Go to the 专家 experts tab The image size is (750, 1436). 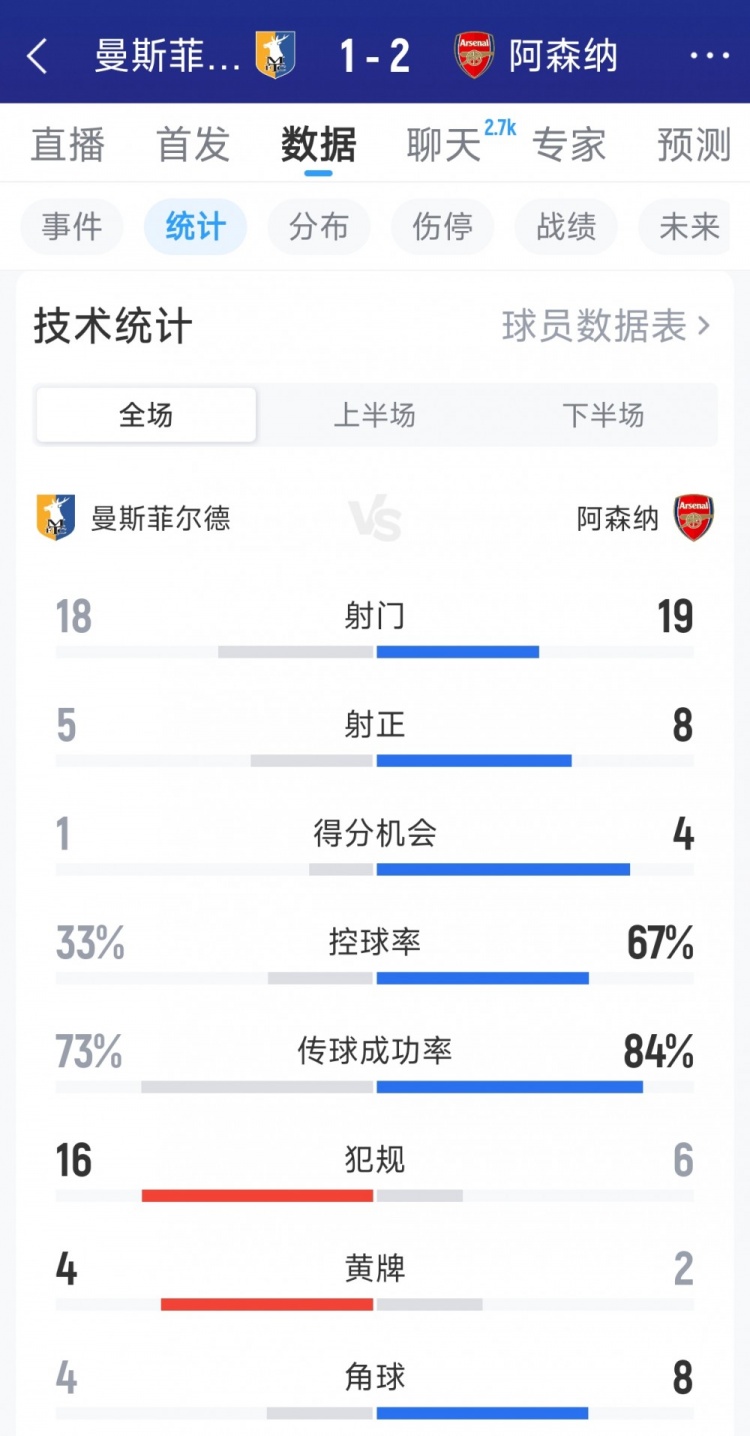pyautogui.click(x=569, y=145)
